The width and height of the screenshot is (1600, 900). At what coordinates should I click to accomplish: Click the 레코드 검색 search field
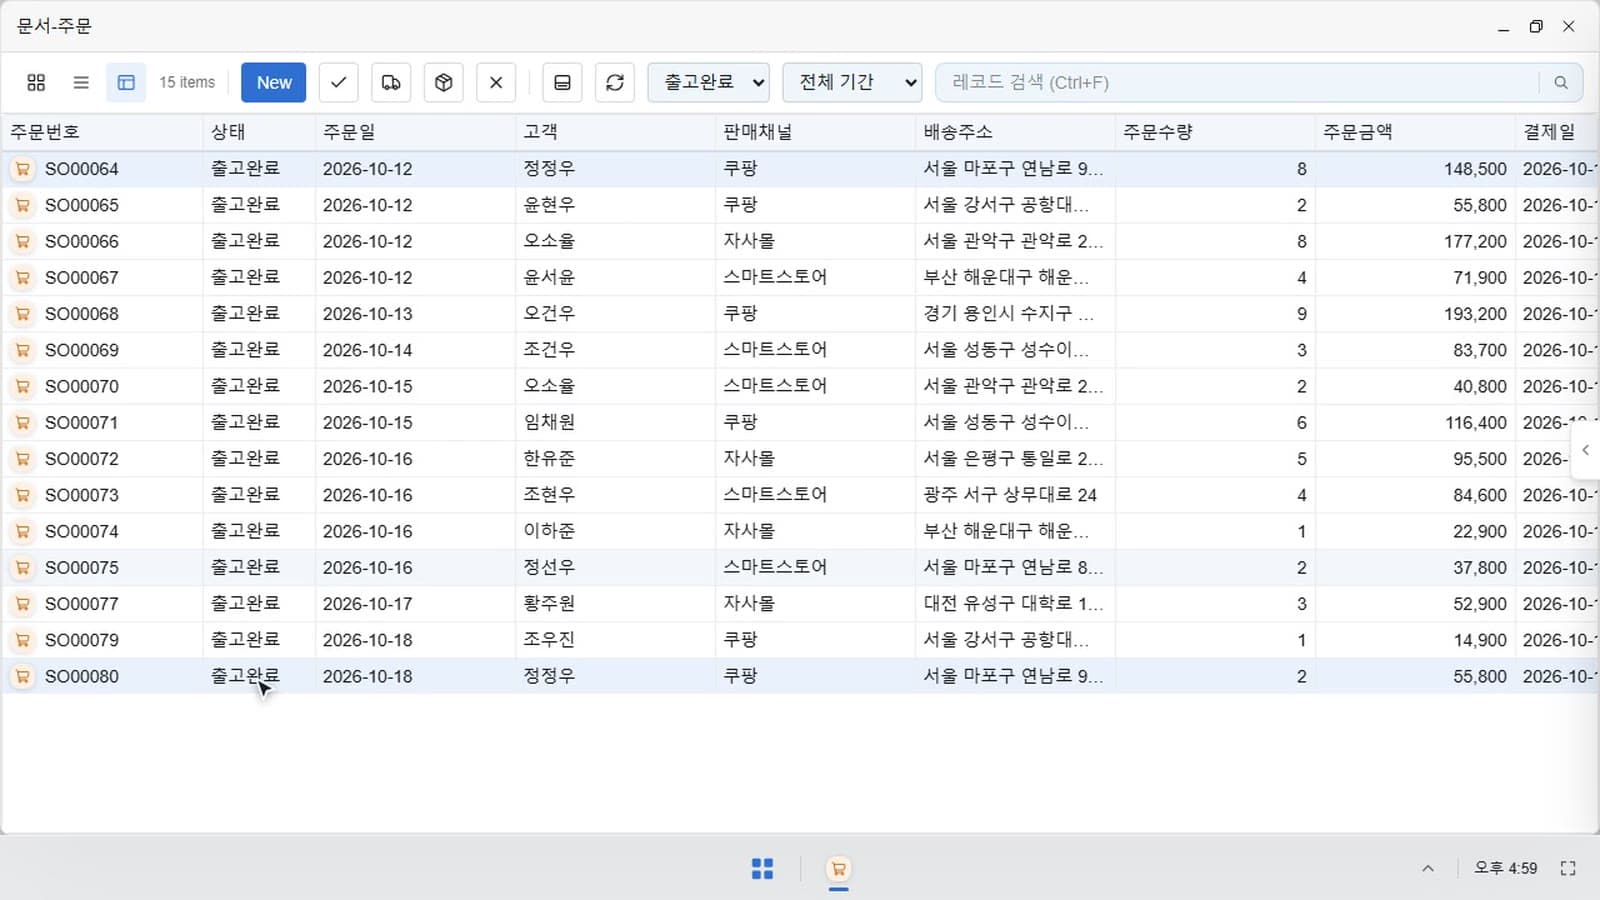pos(1238,83)
